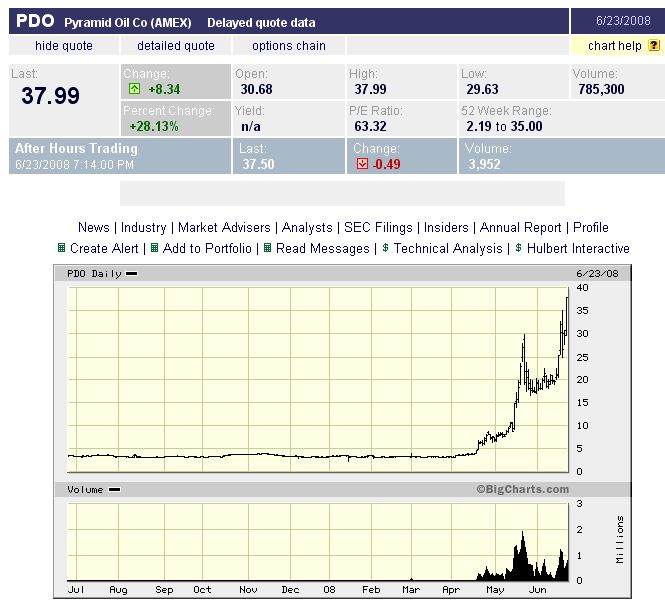Click the dollar icon beside Technical Analysis
This screenshot has width=665, height=609.
click(x=385, y=247)
